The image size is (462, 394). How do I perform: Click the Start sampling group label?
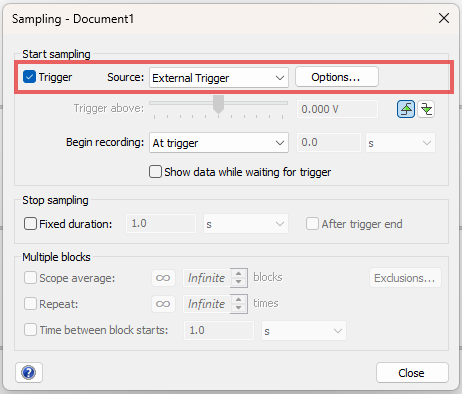[56, 54]
